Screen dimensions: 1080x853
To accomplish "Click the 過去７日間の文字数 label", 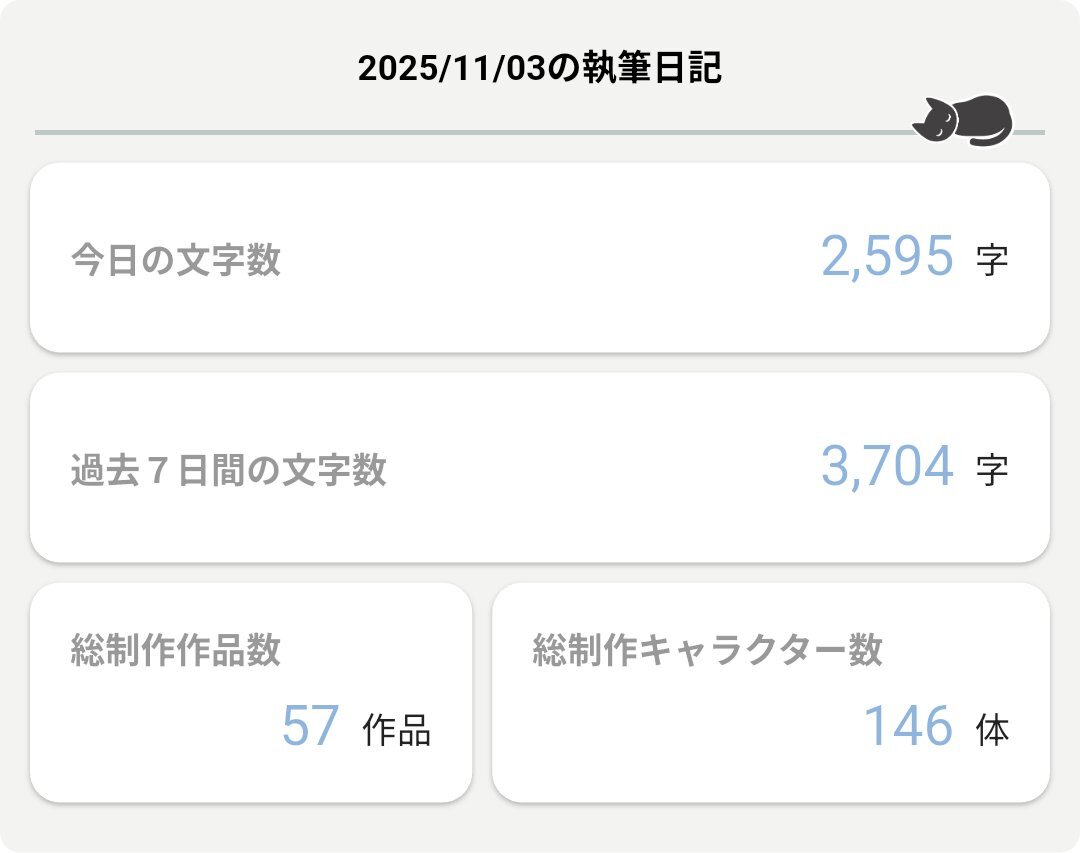I will (x=228, y=470).
